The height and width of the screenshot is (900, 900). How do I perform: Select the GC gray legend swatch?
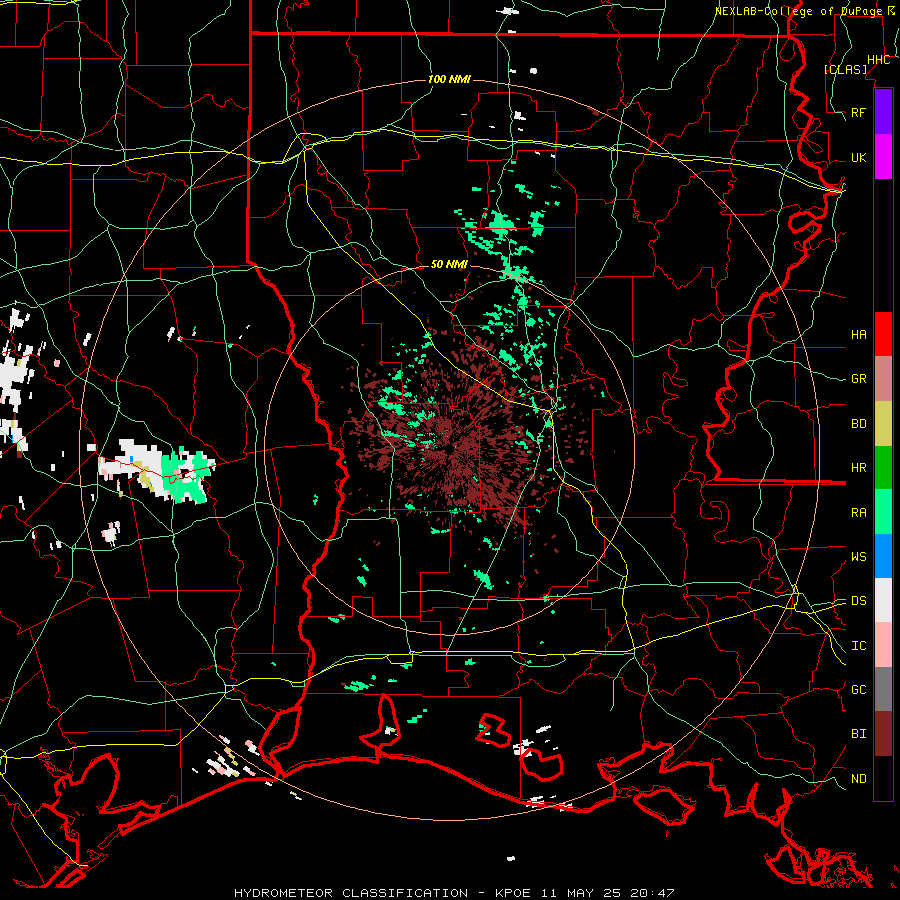(x=883, y=689)
